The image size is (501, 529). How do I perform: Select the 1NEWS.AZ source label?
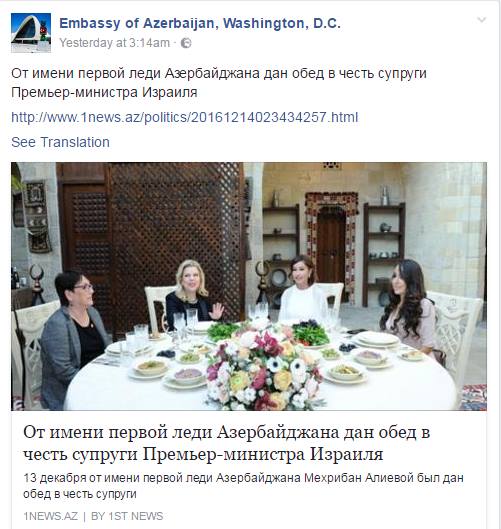(50, 516)
